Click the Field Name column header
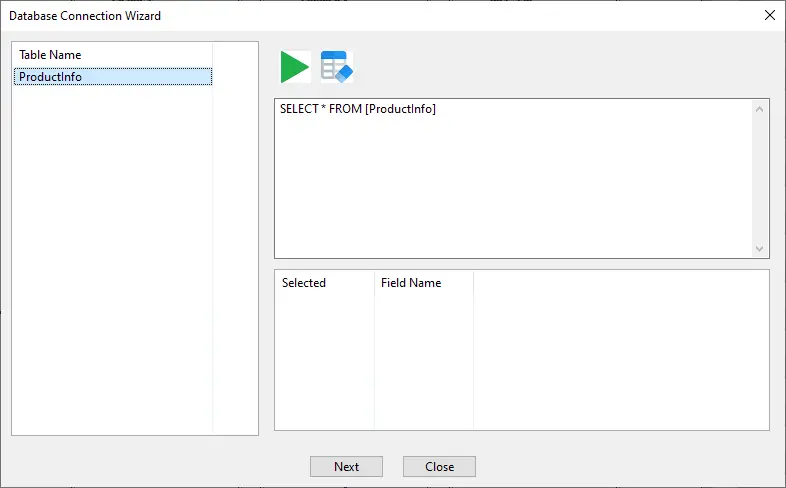Viewport: 786px width, 488px height. click(424, 283)
